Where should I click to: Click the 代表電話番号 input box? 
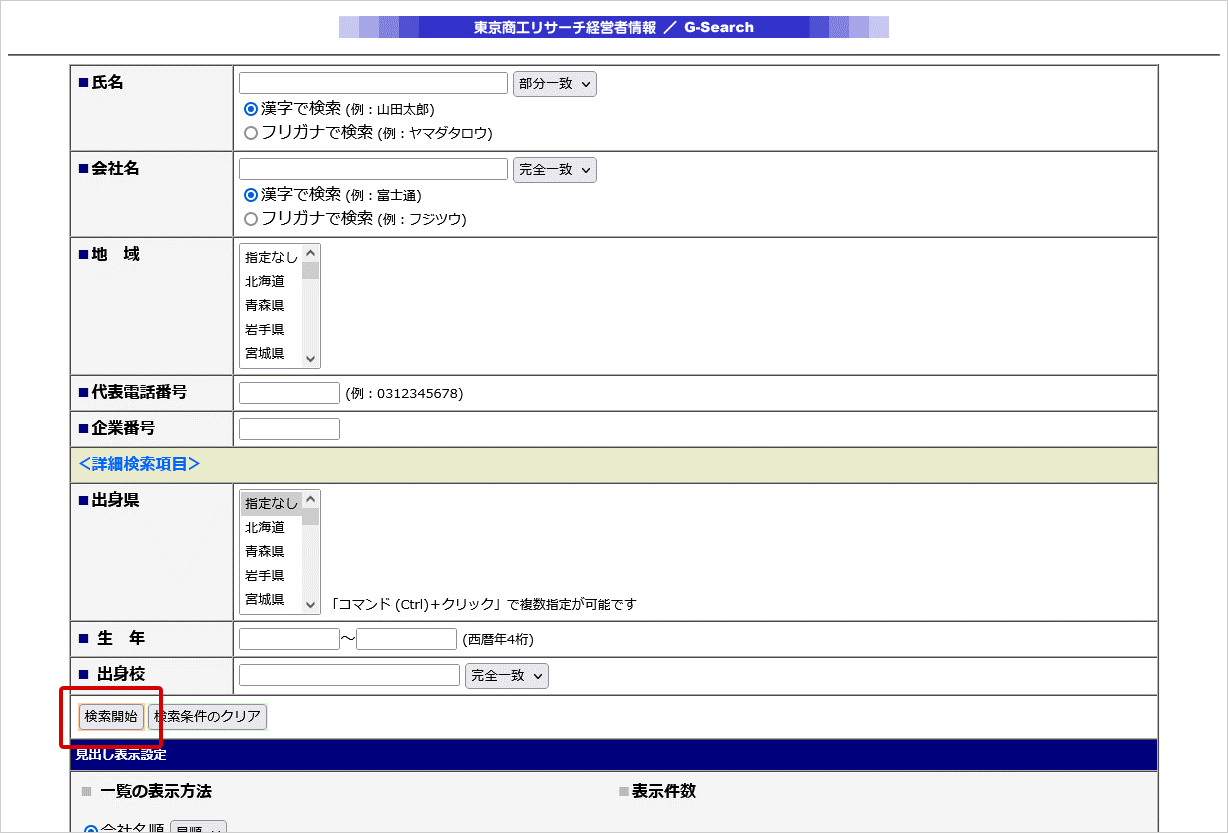click(x=289, y=393)
